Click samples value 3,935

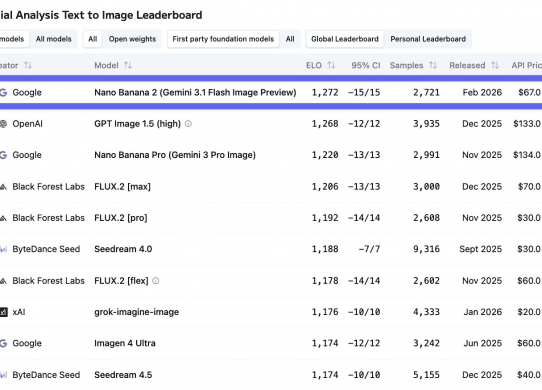point(427,123)
